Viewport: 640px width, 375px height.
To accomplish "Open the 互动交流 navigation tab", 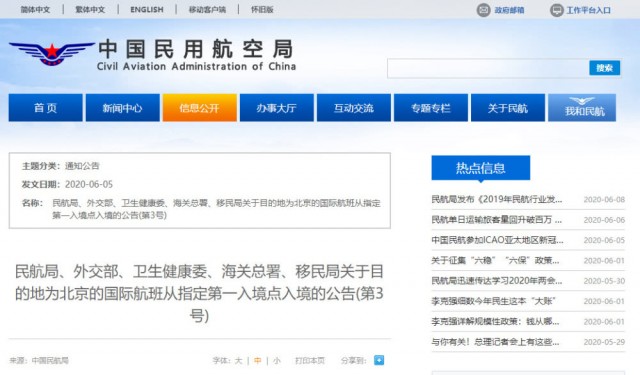I will [354, 108].
